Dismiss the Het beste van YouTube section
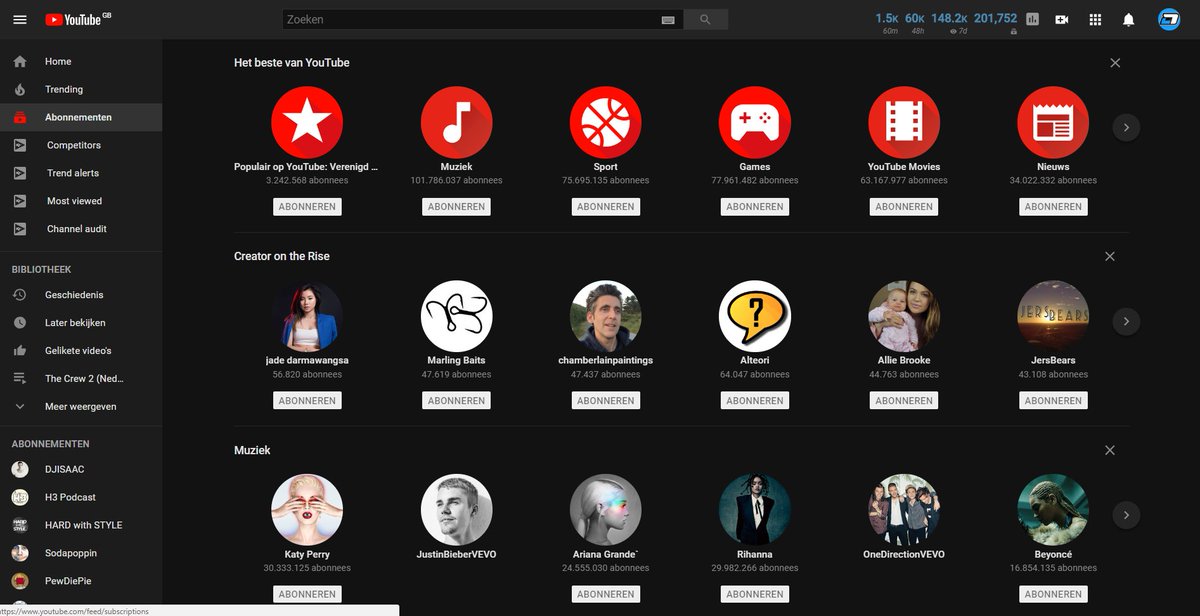Screen dimensions: 1200x616 pos(1115,62)
